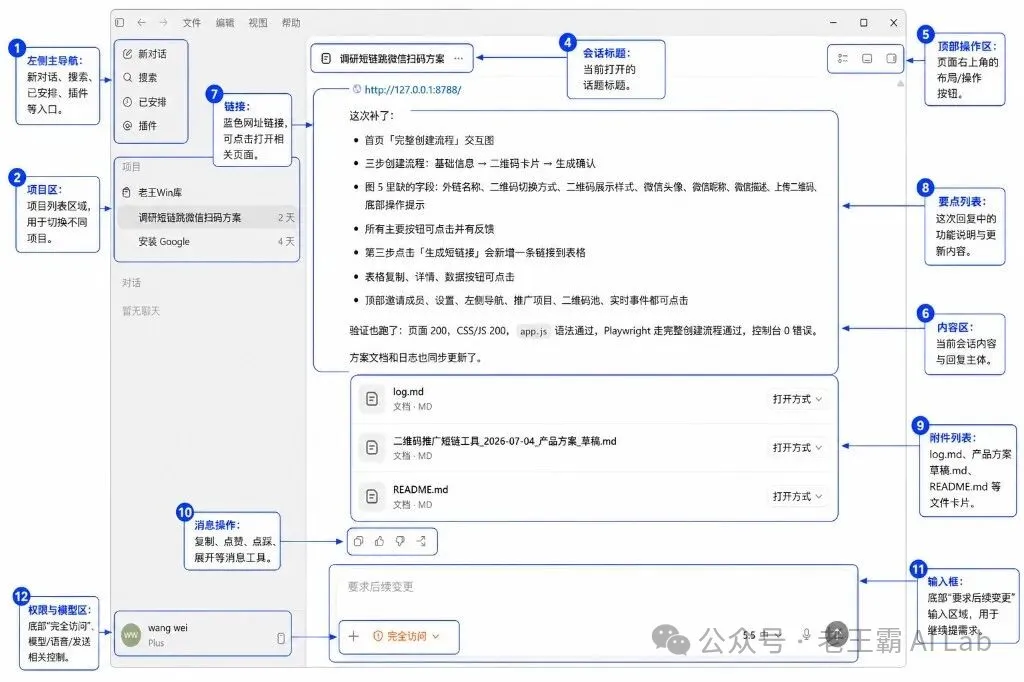Open 搜索 in the sidebar
1024x682 pixels.
(140, 78)
